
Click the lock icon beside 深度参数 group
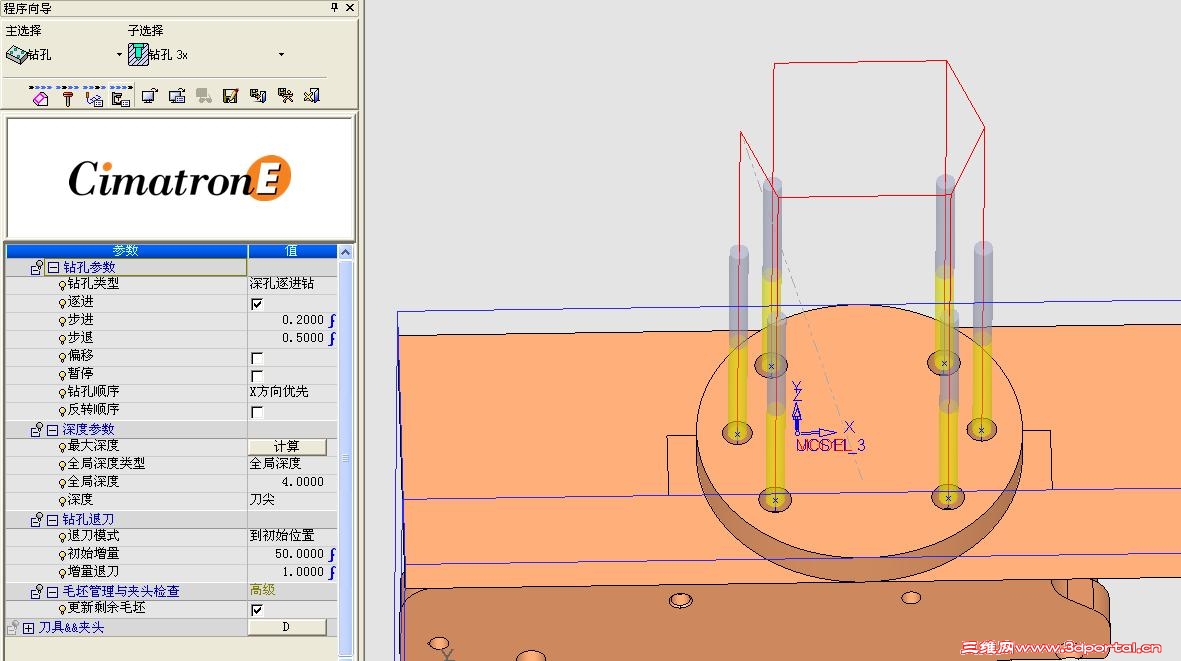pos(36,430)
